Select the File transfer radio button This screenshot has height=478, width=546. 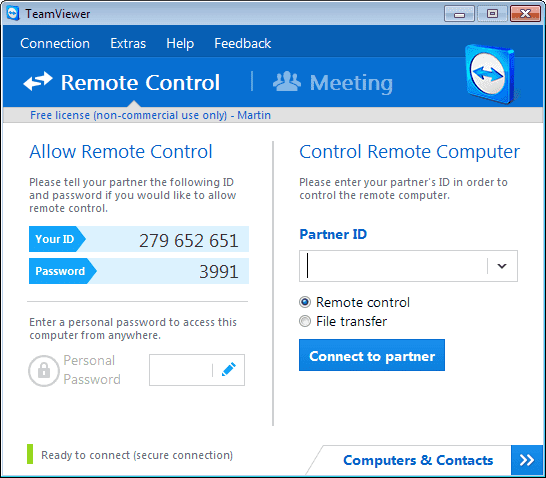[x=305, y=321]
